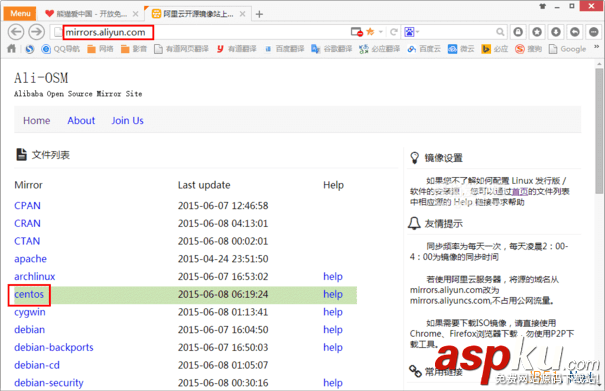This screenshot has width=605, height=391.
Task: Close the Aliyun mirror site tab
Action: (x=242, y=14)
